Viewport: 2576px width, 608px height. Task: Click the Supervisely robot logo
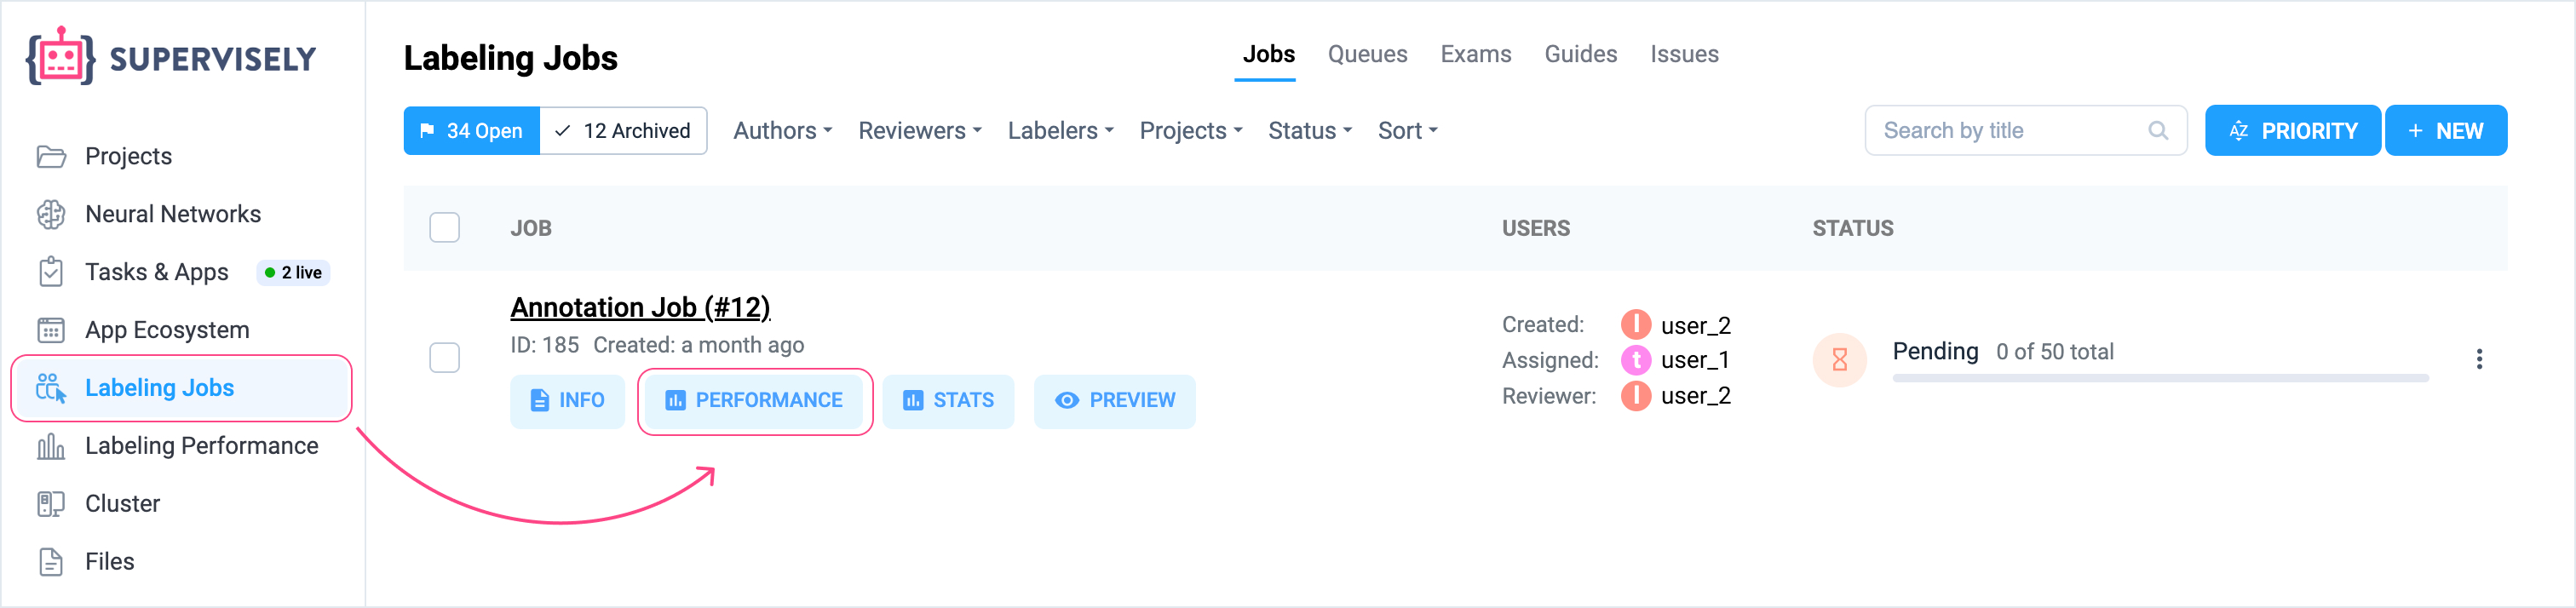[60, 57]
